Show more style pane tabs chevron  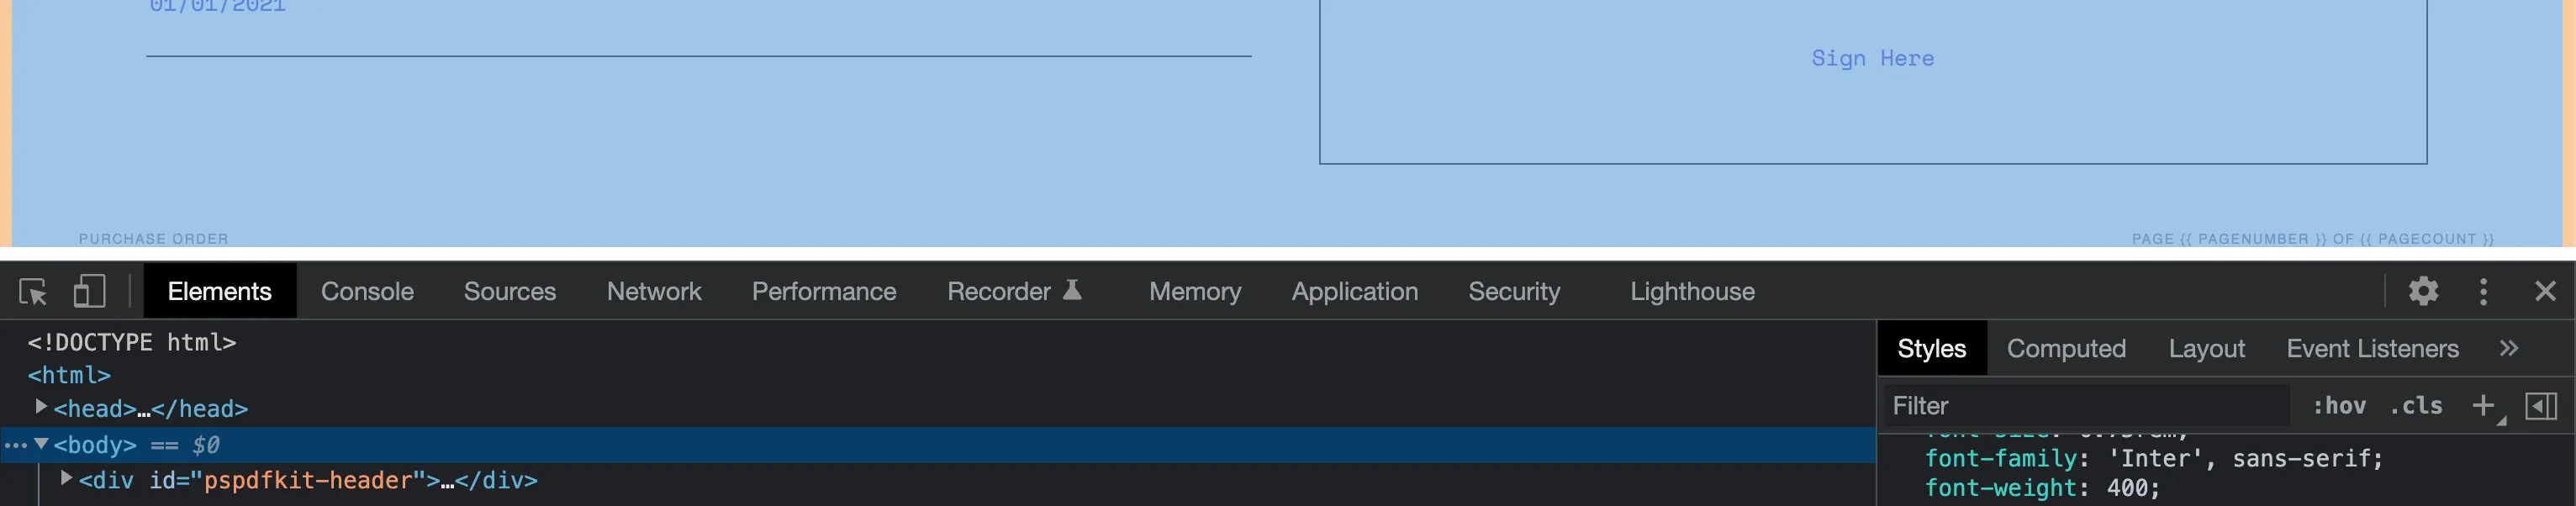pos(2508,348)
